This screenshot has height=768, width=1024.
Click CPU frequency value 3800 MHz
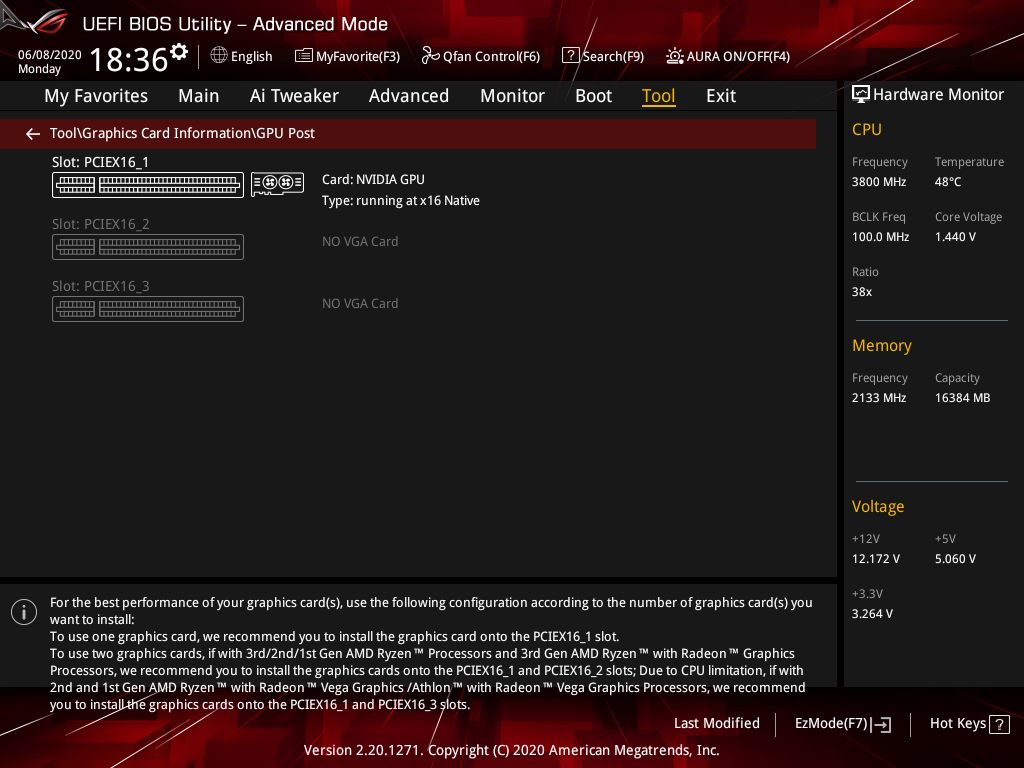(878, 182)
